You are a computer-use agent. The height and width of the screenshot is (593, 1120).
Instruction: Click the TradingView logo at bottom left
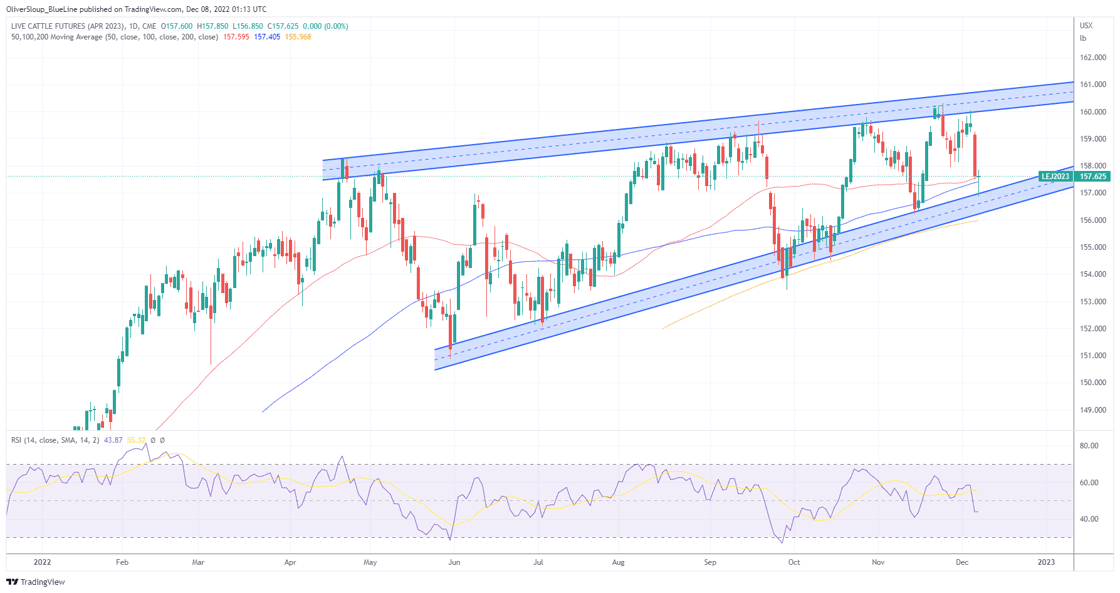tap(35, 582)
